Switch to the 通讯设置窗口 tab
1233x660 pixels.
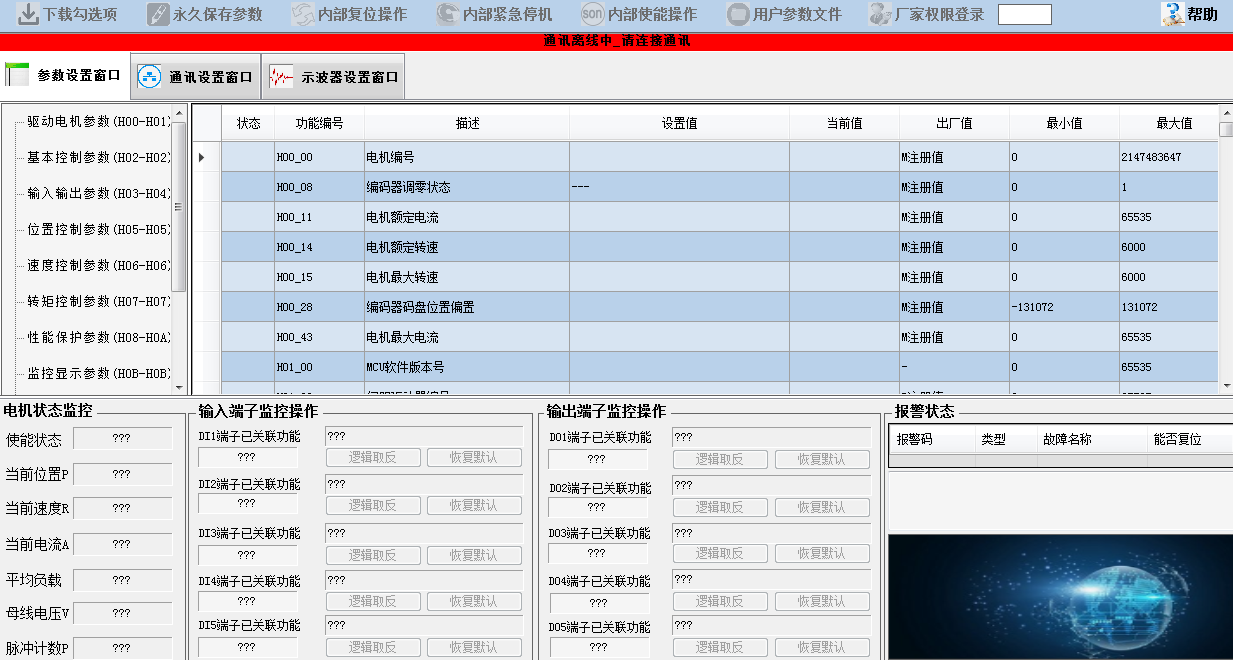tap(196, 76)
